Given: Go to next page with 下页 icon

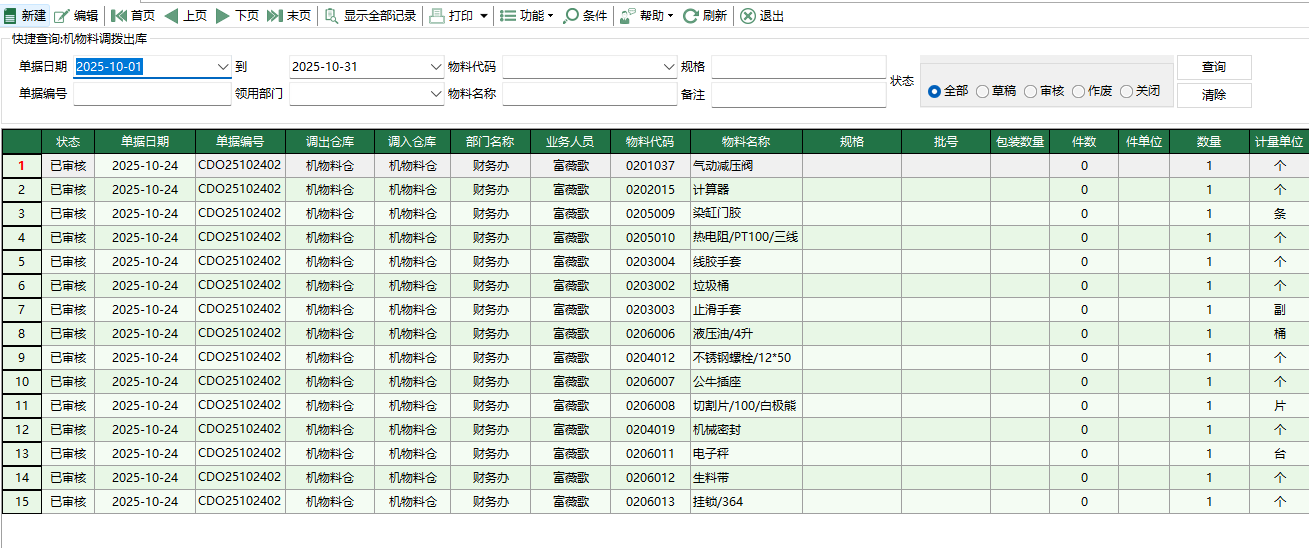Looking at the screenshot, I should pyautogui.click(x=223, y=16).
